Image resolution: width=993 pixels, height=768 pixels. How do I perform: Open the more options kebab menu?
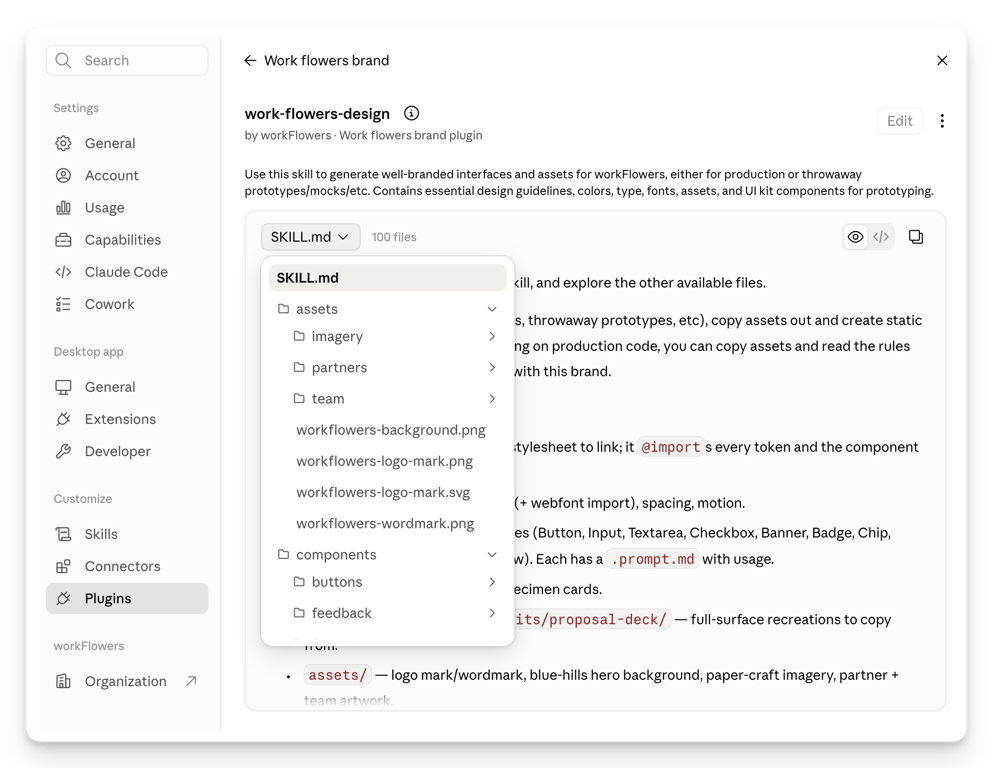pyautogui.click(x=942, y=121)
